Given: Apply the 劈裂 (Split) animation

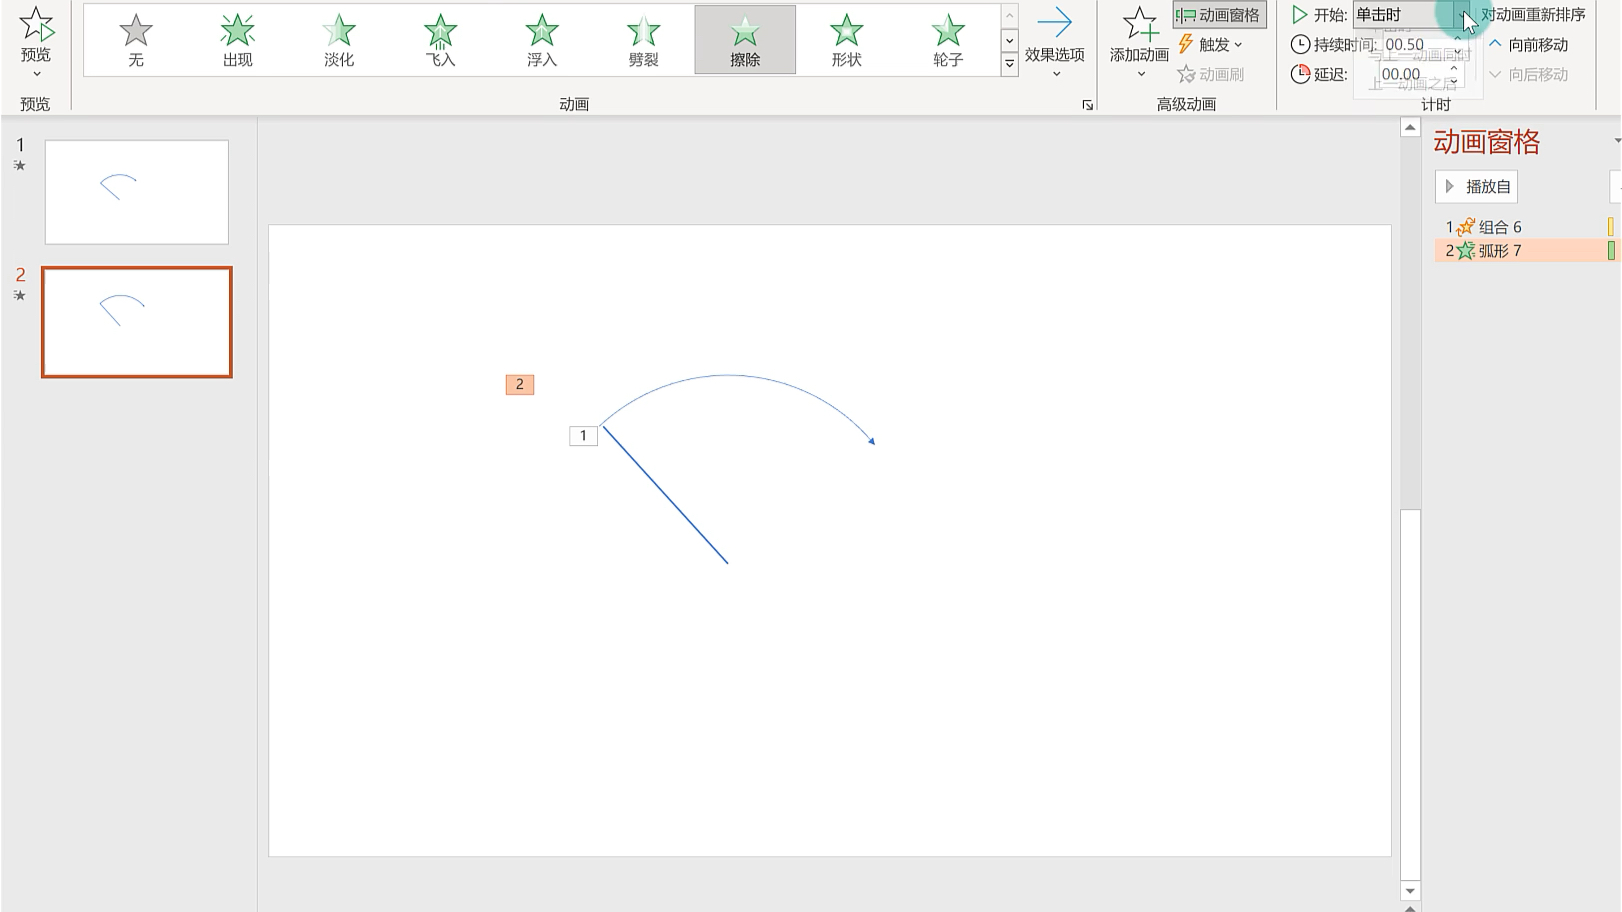Looking at the screenshot, I should coord(643,38).
